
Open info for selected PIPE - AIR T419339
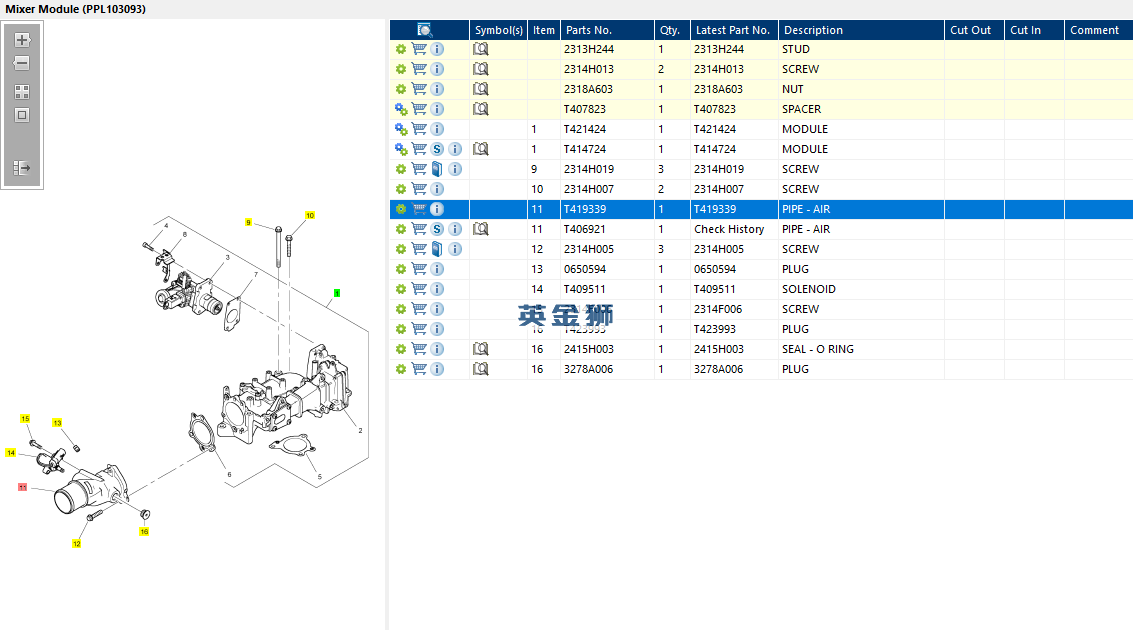pos(437,209)
